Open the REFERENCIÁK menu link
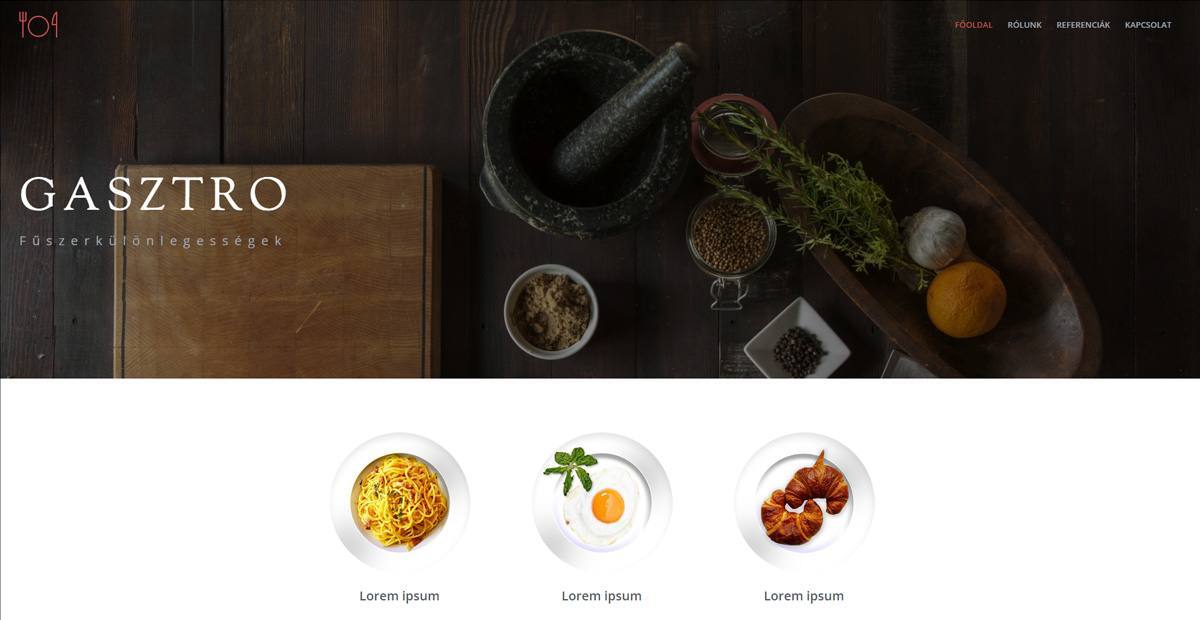 click(x=1083, y=25)
